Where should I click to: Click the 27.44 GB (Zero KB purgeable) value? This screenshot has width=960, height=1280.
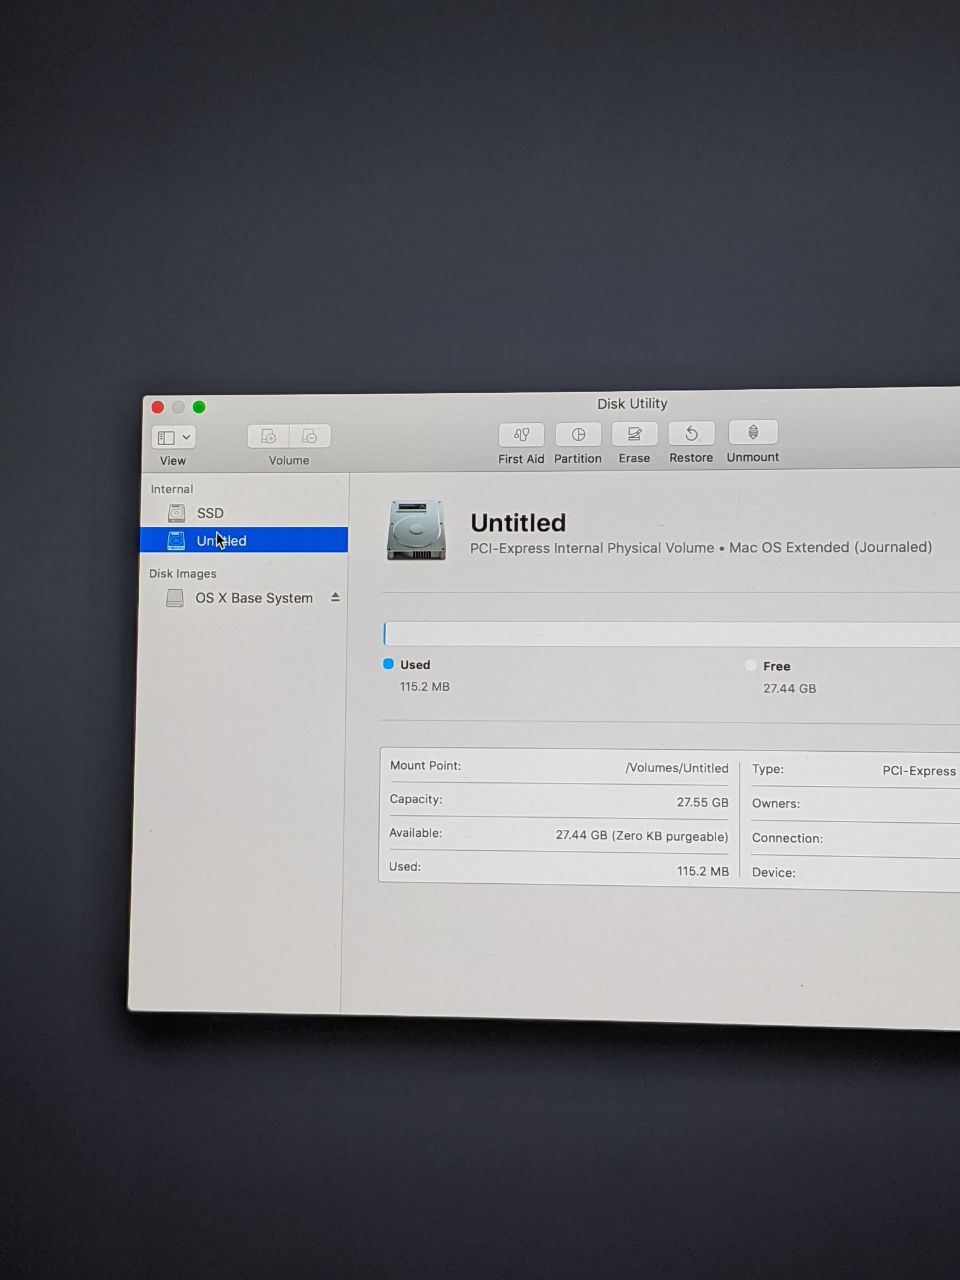(x=642, y=836)
